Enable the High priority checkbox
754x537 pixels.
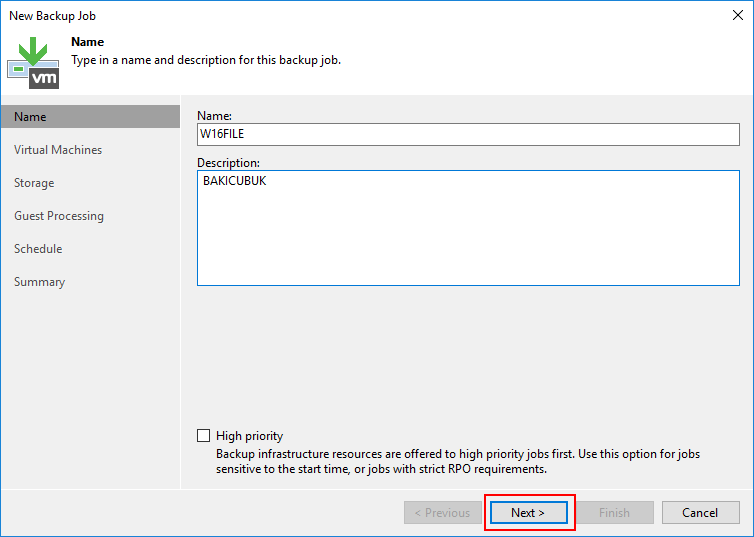[204, 436]
